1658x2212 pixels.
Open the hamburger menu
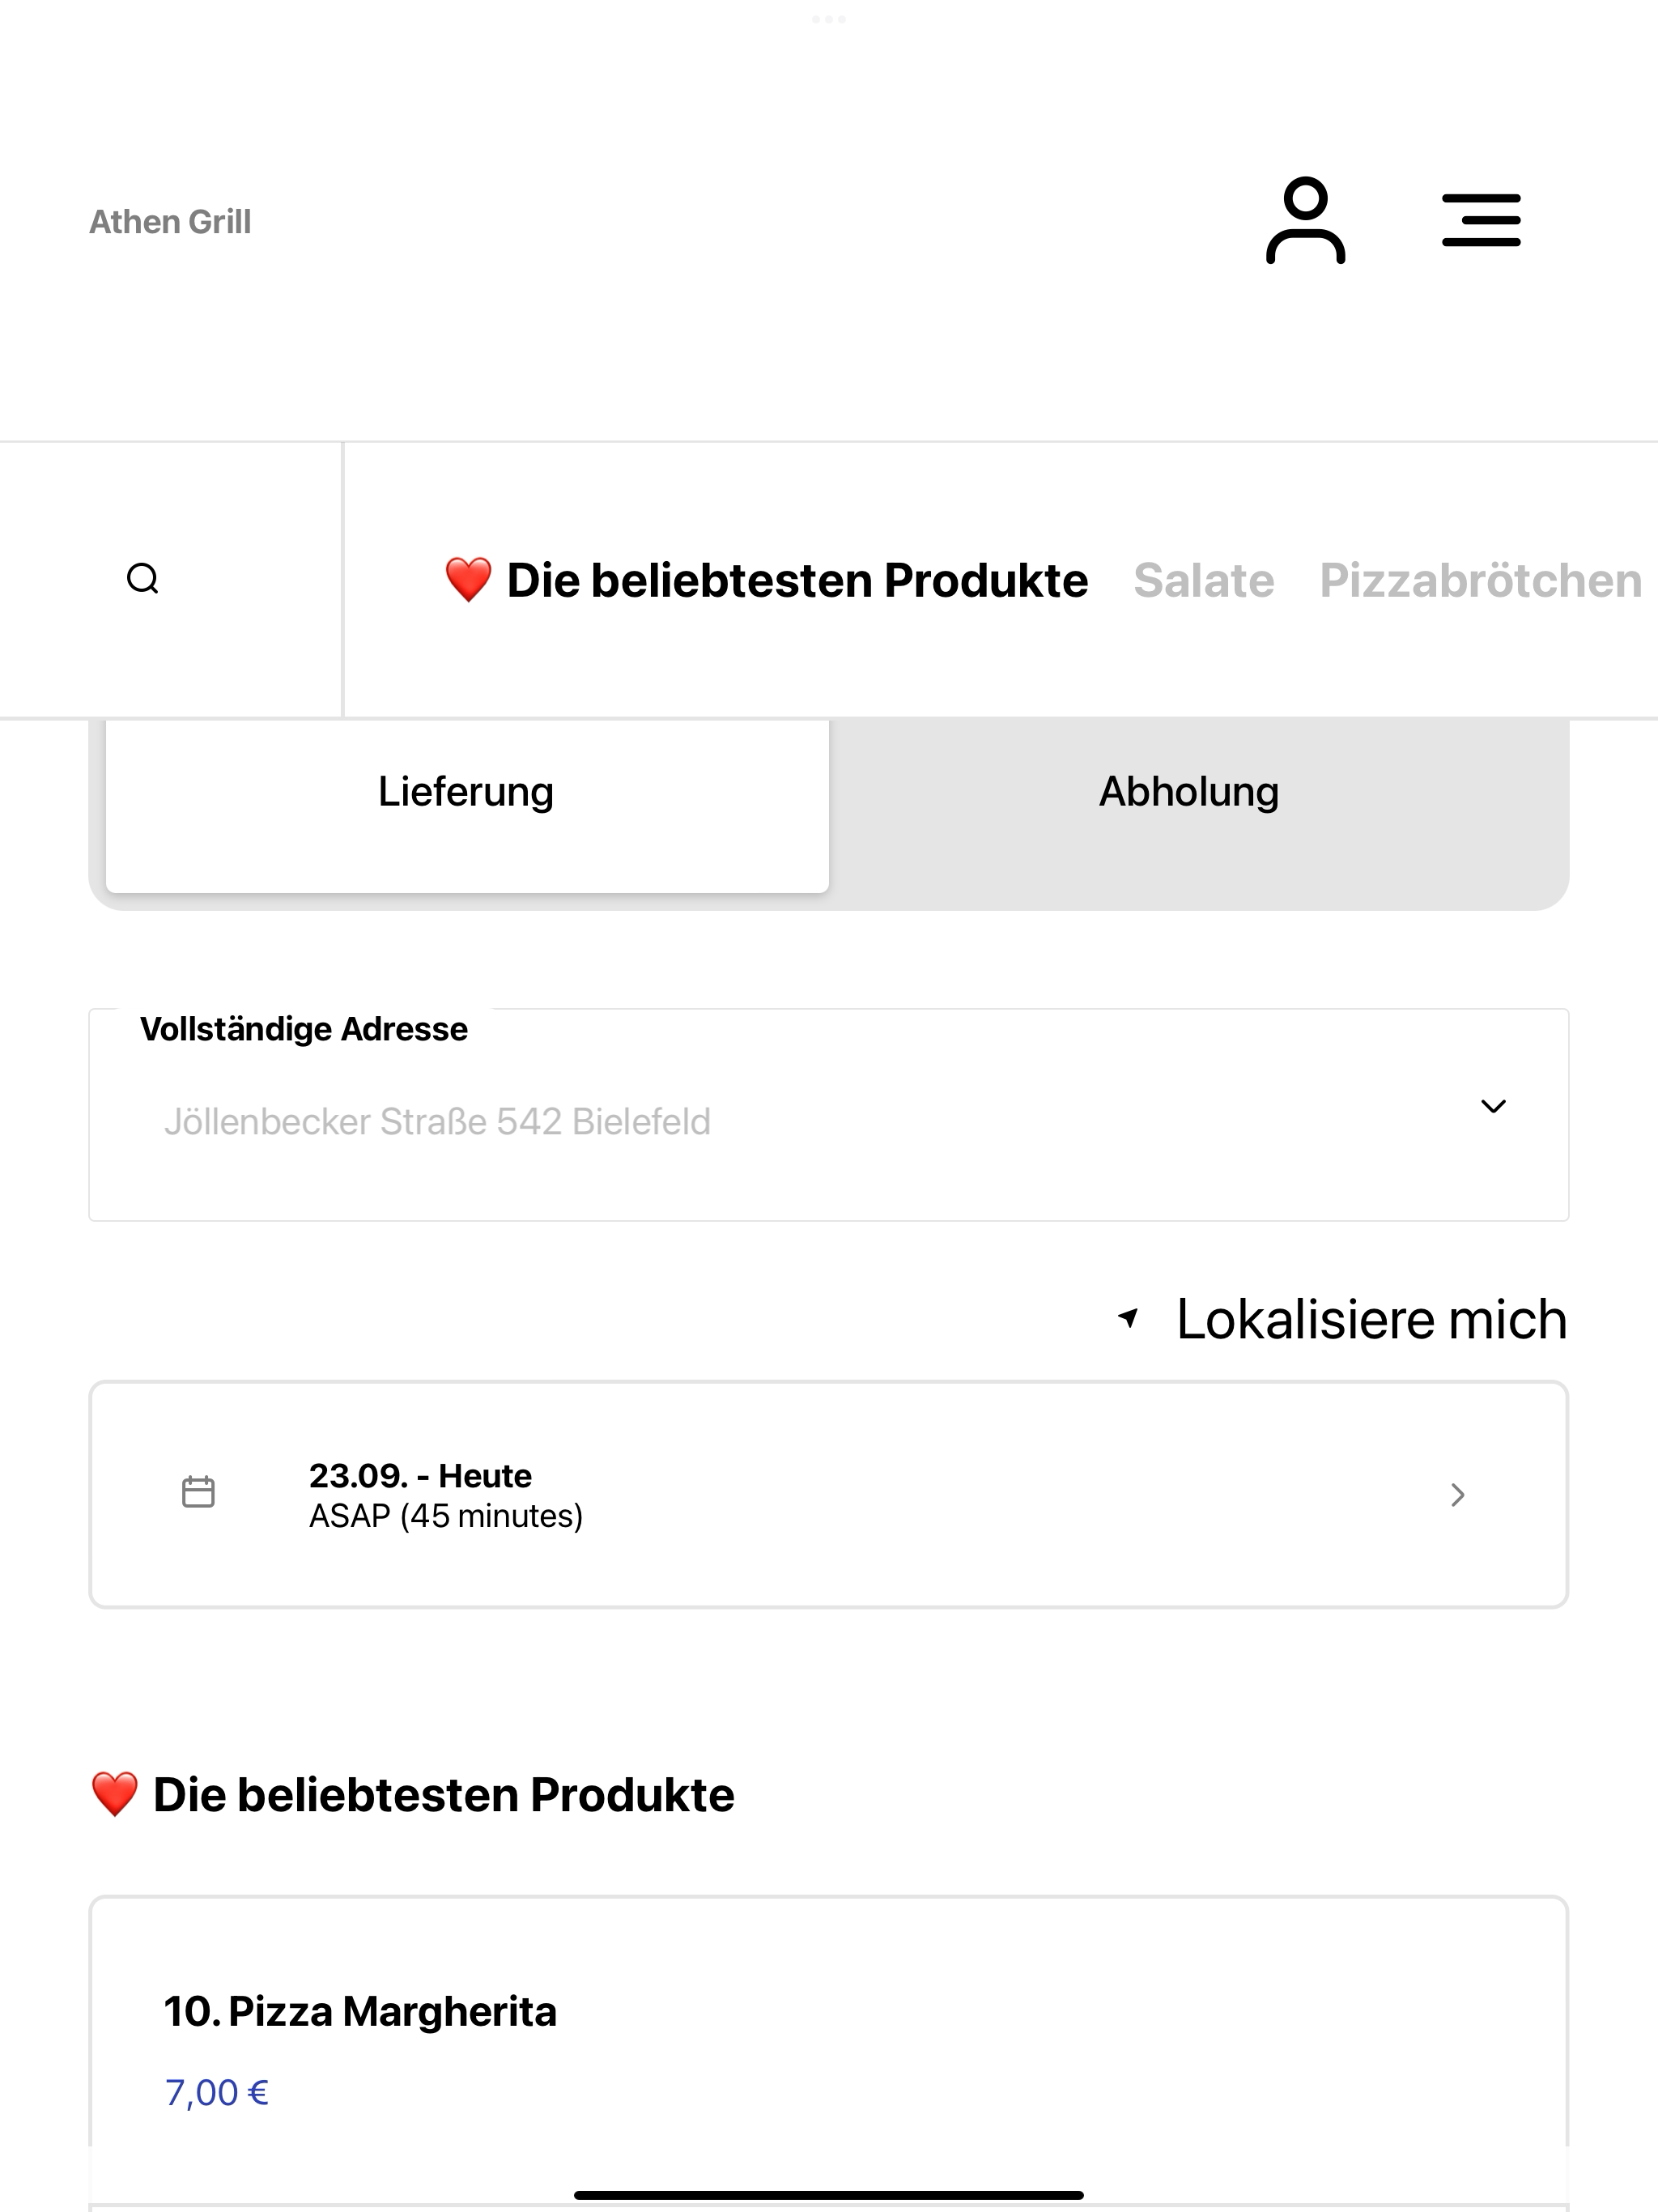pyautogui.click(x=1481, y=220)
